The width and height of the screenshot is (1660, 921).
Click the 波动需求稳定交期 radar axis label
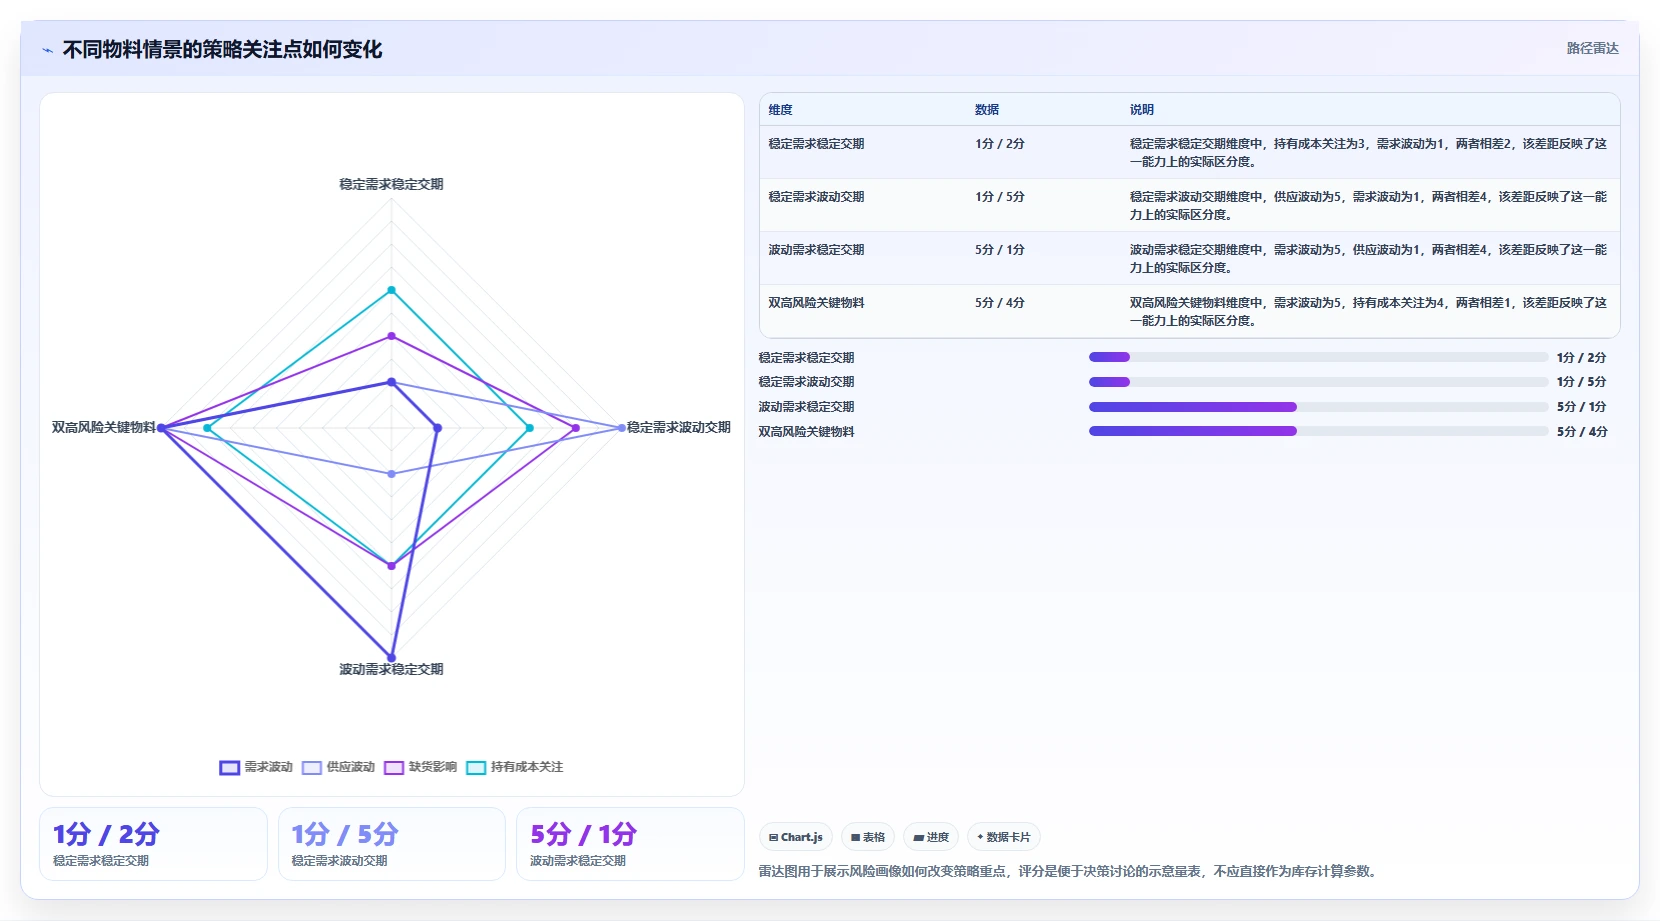(391, 669)
